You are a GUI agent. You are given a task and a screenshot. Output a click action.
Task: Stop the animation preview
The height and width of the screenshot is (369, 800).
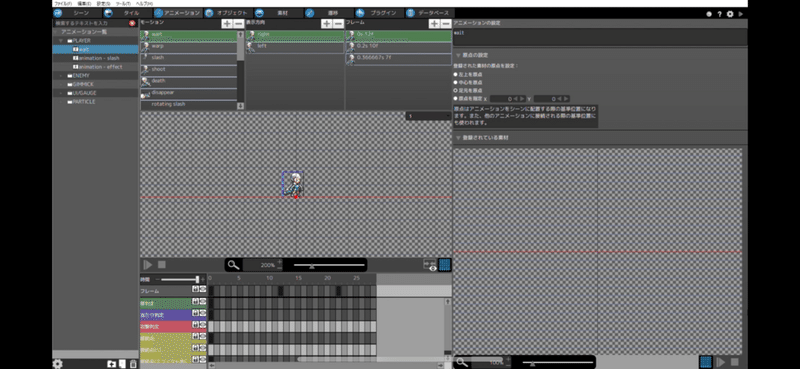pos(162,264)
